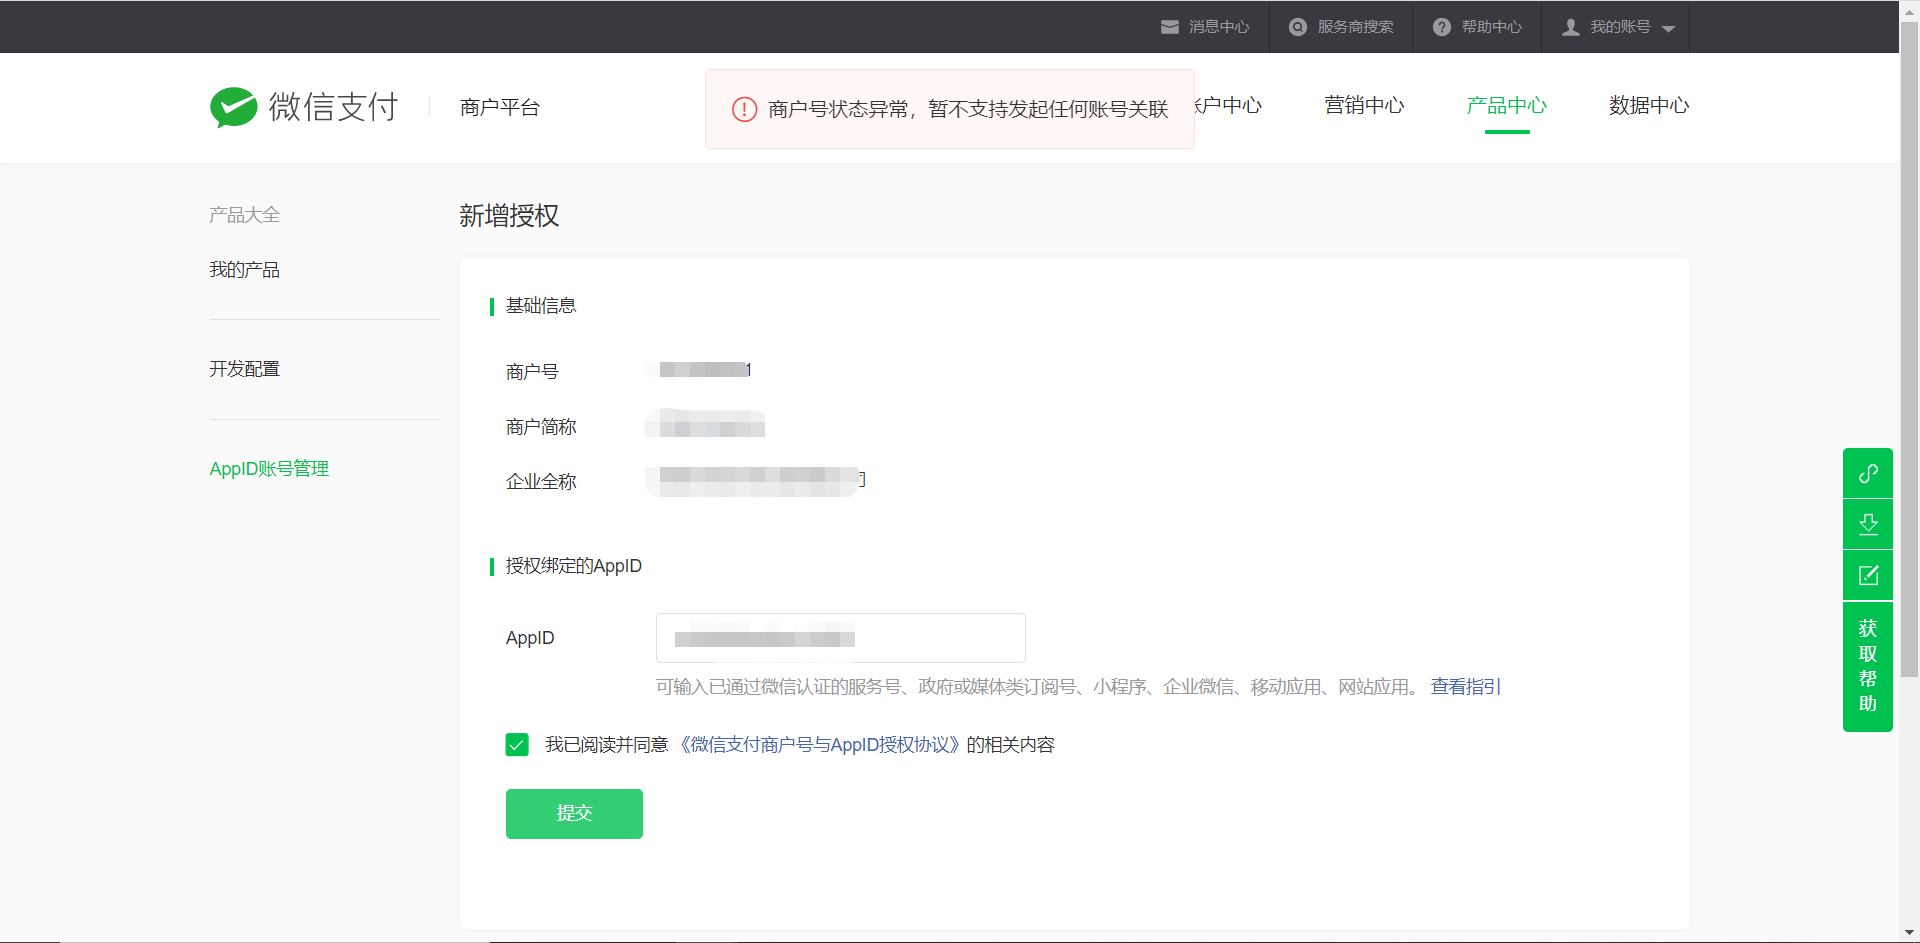Click the red warning exclamation icon
This screenshot has width=1920, height=943.
tap(745, 109)
